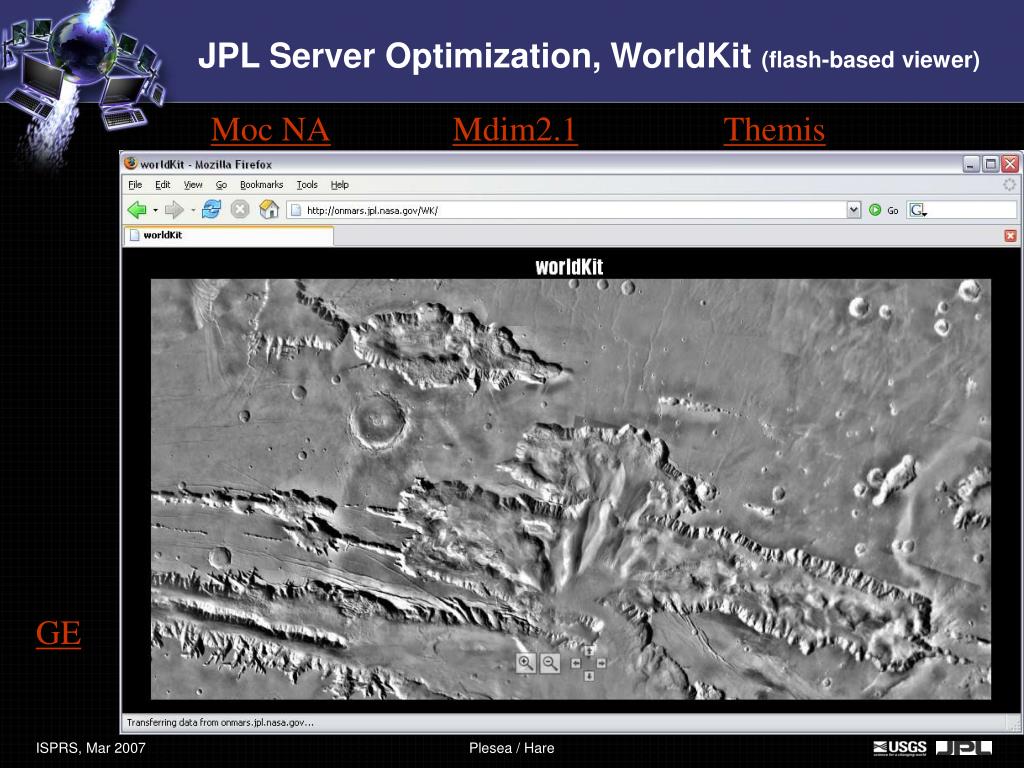
Task: Open the Help menu
Action: pos(340,185)
